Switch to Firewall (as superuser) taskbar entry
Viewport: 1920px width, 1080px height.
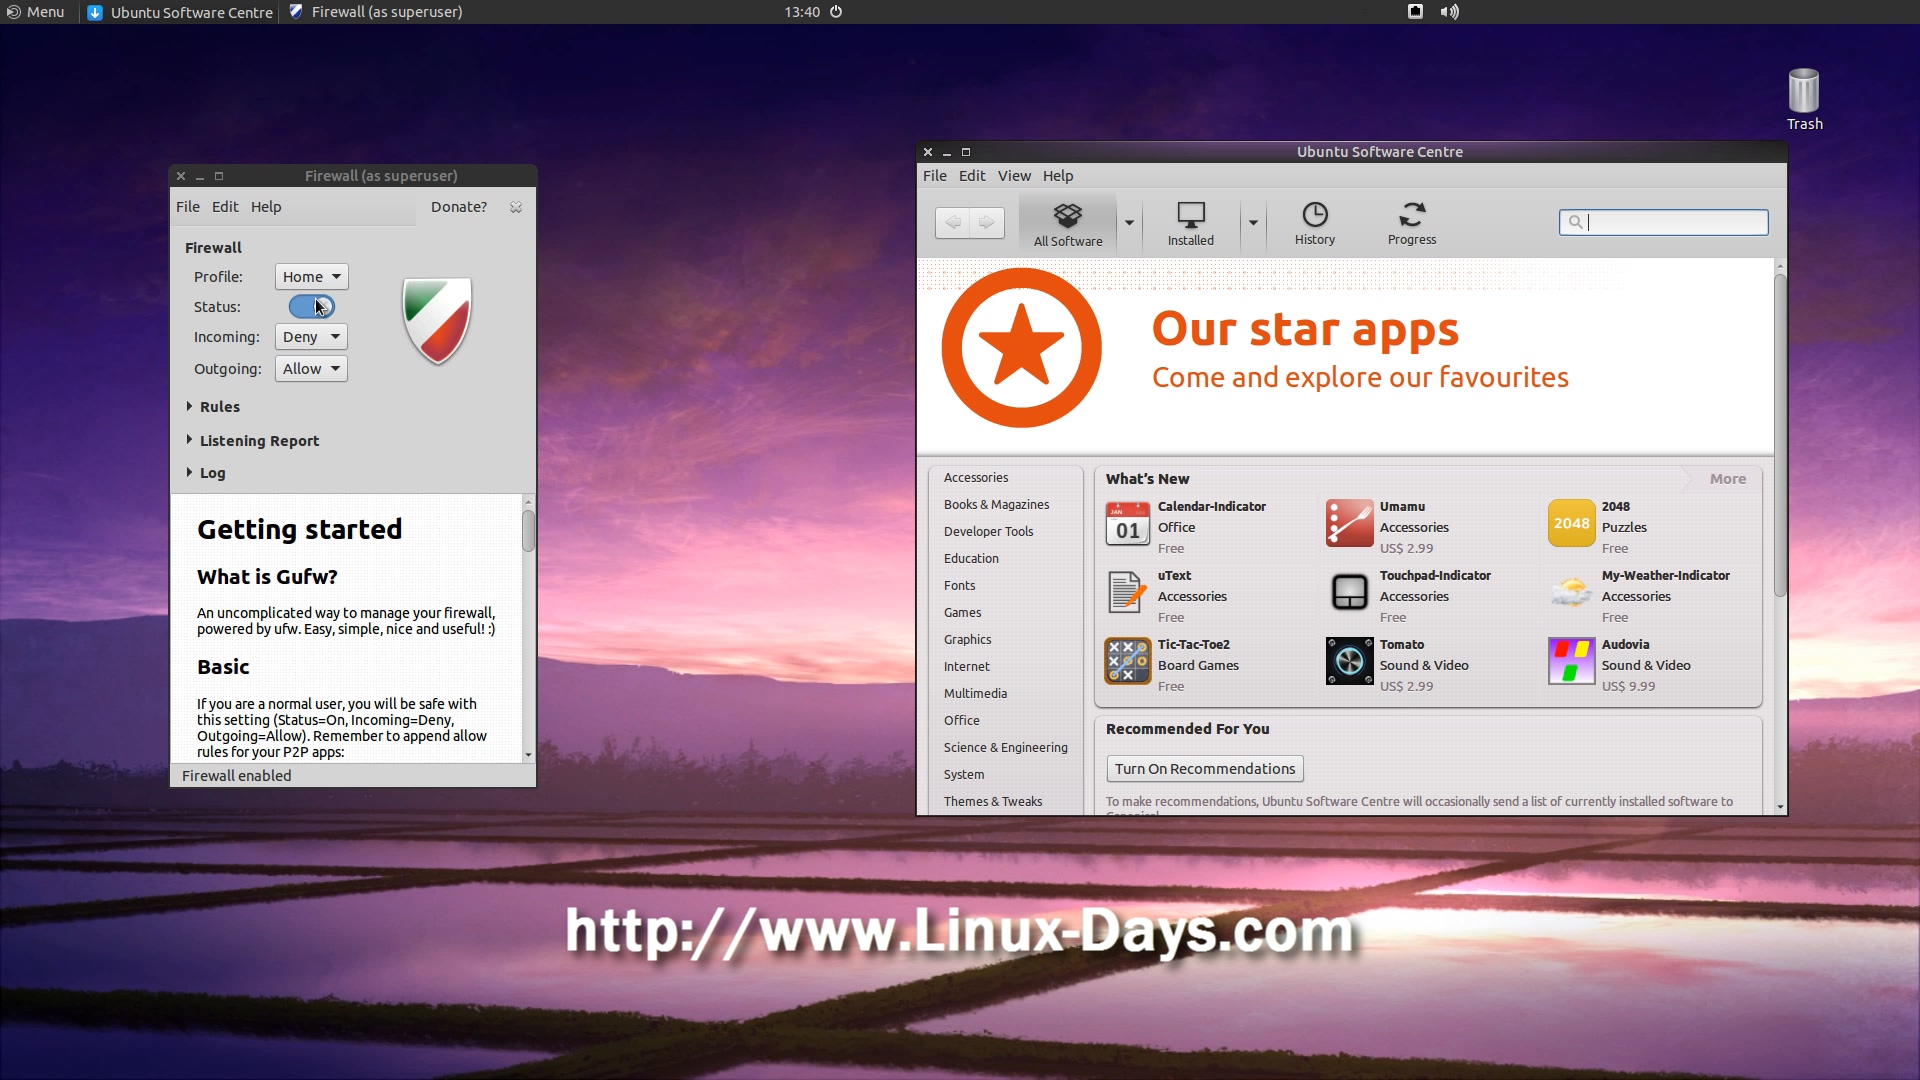[376, 12]
